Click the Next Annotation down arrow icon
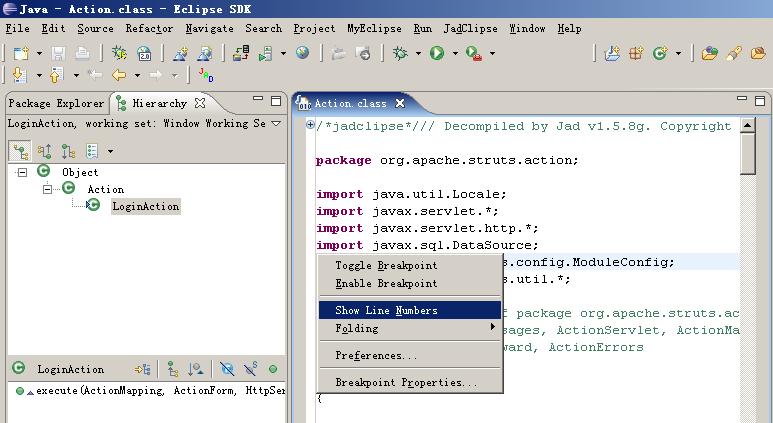 pos(19,75)
